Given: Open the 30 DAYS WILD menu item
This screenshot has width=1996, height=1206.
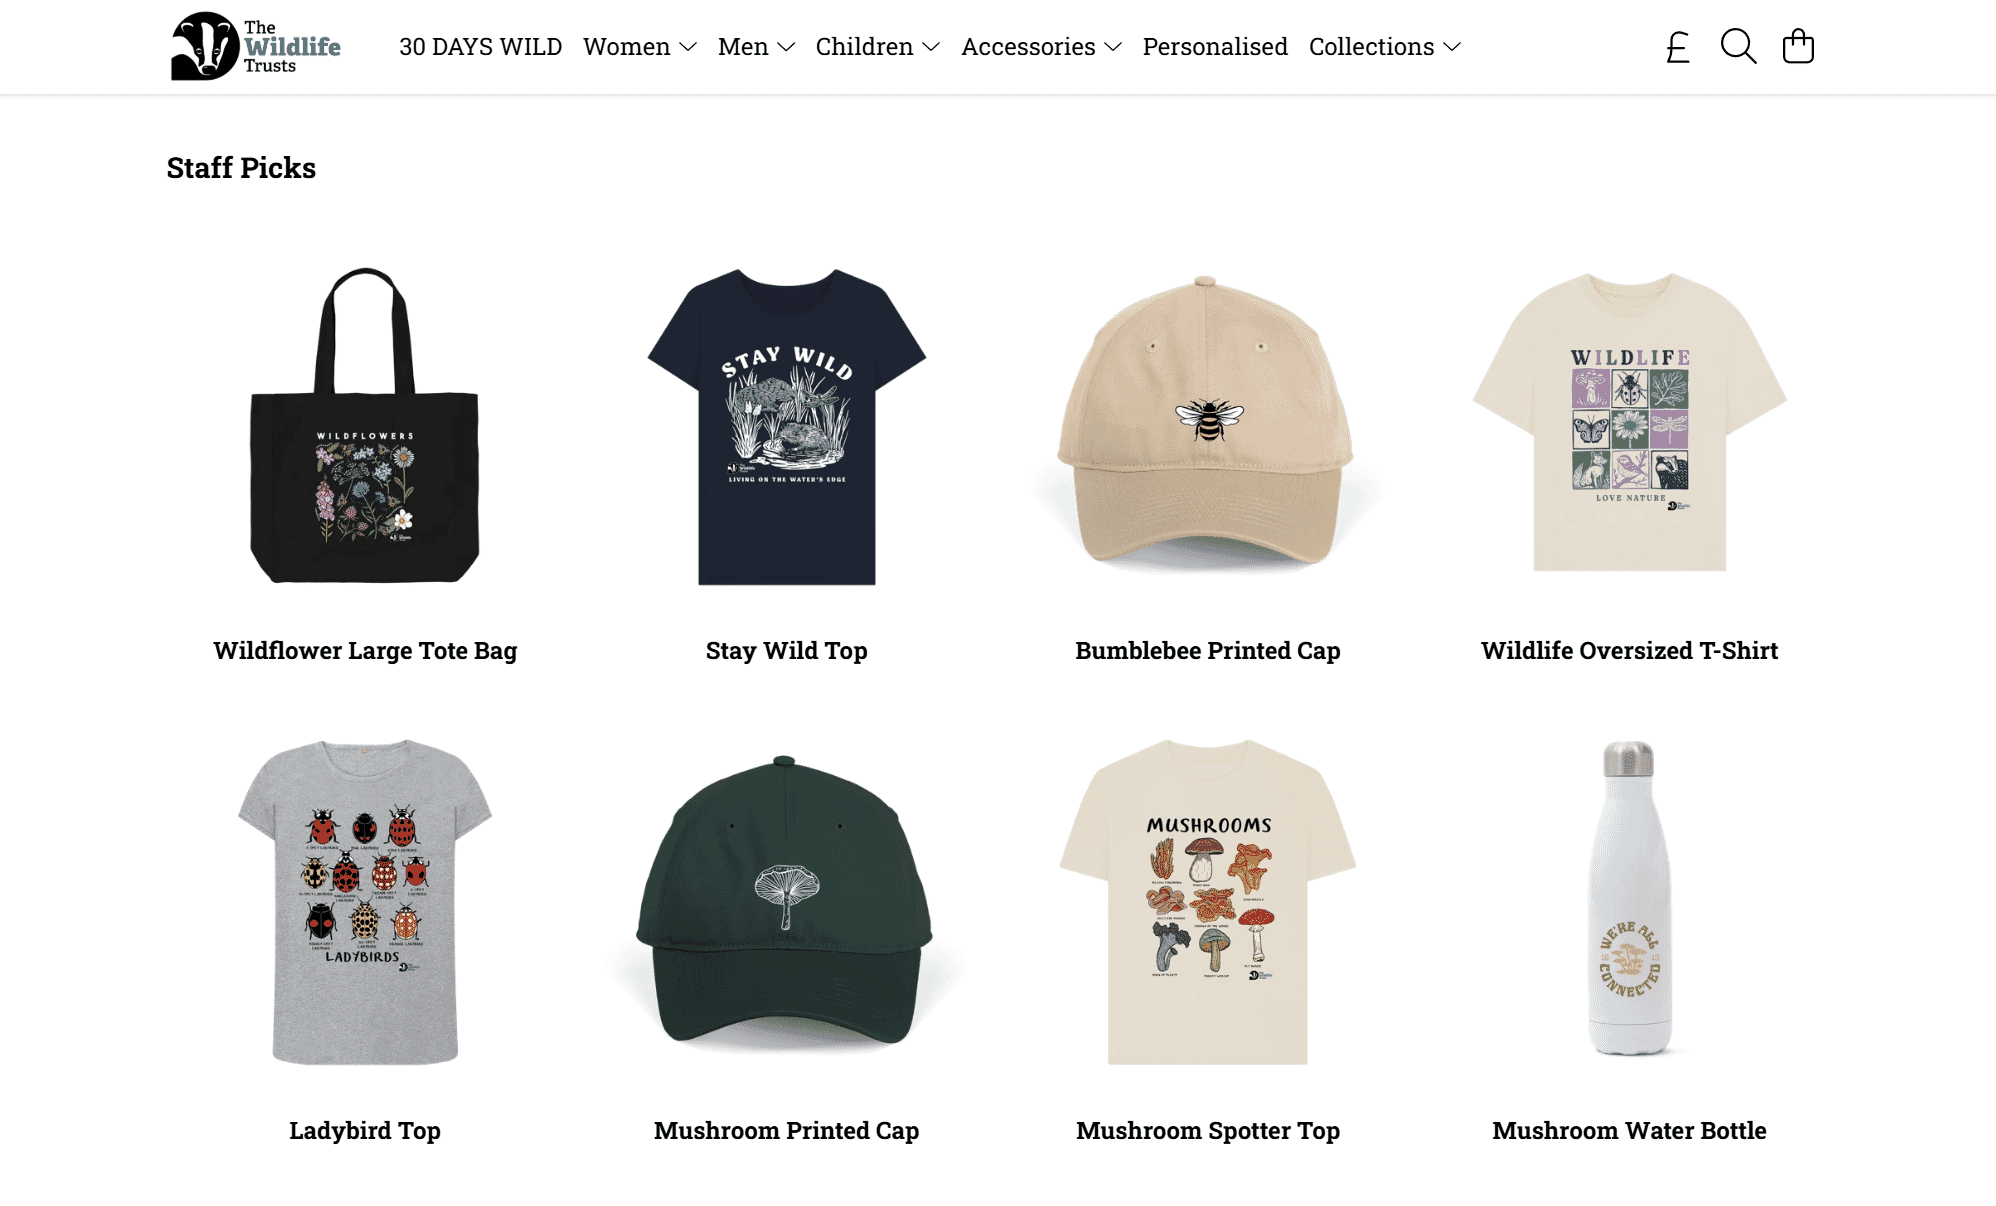Looking at the screenshot, I should tap(480, 47).
